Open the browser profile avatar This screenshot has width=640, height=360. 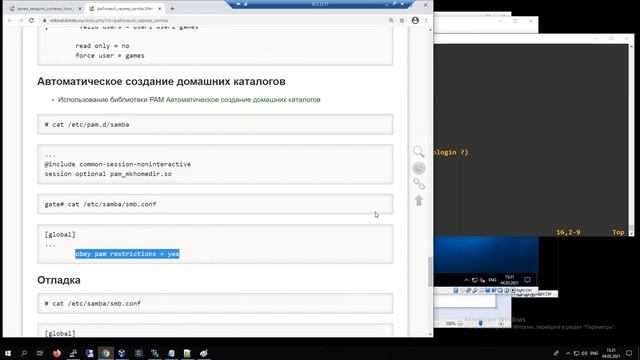tap(415, 20)
